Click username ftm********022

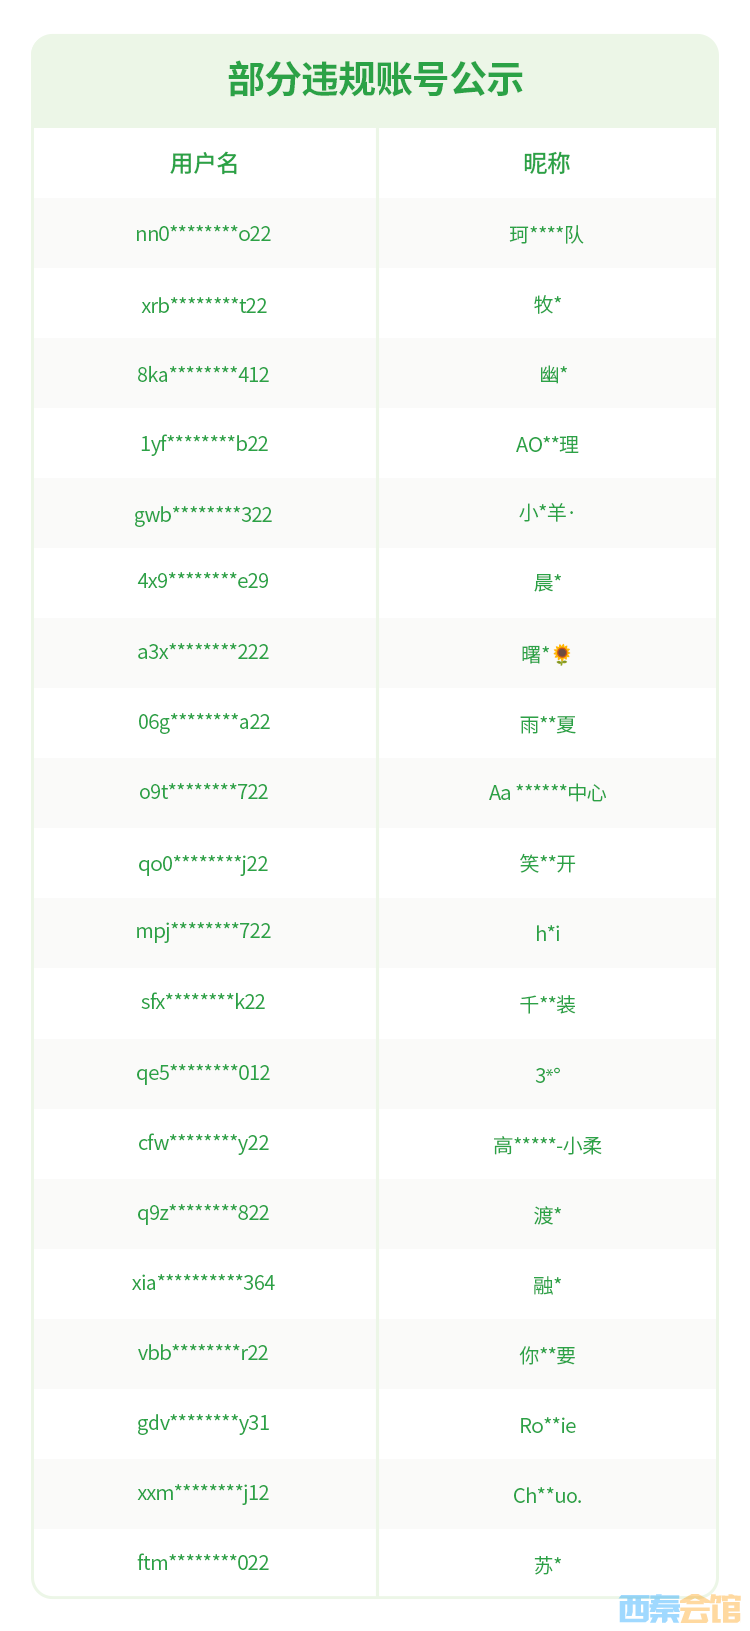click(204, 1563)
